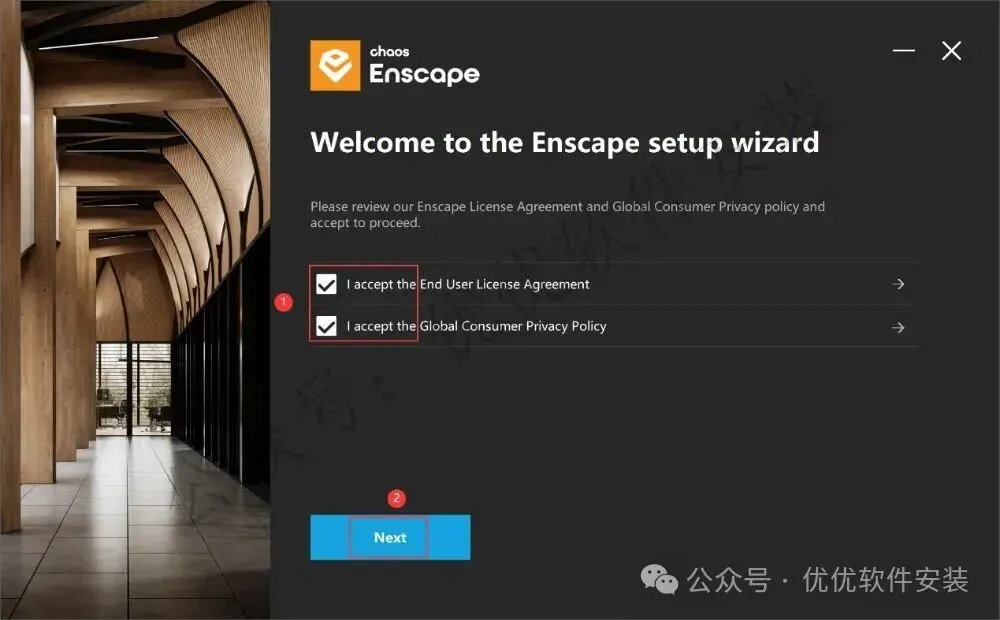
Task: Click the small 'chaos' brand text
Action: pos(390,52)
